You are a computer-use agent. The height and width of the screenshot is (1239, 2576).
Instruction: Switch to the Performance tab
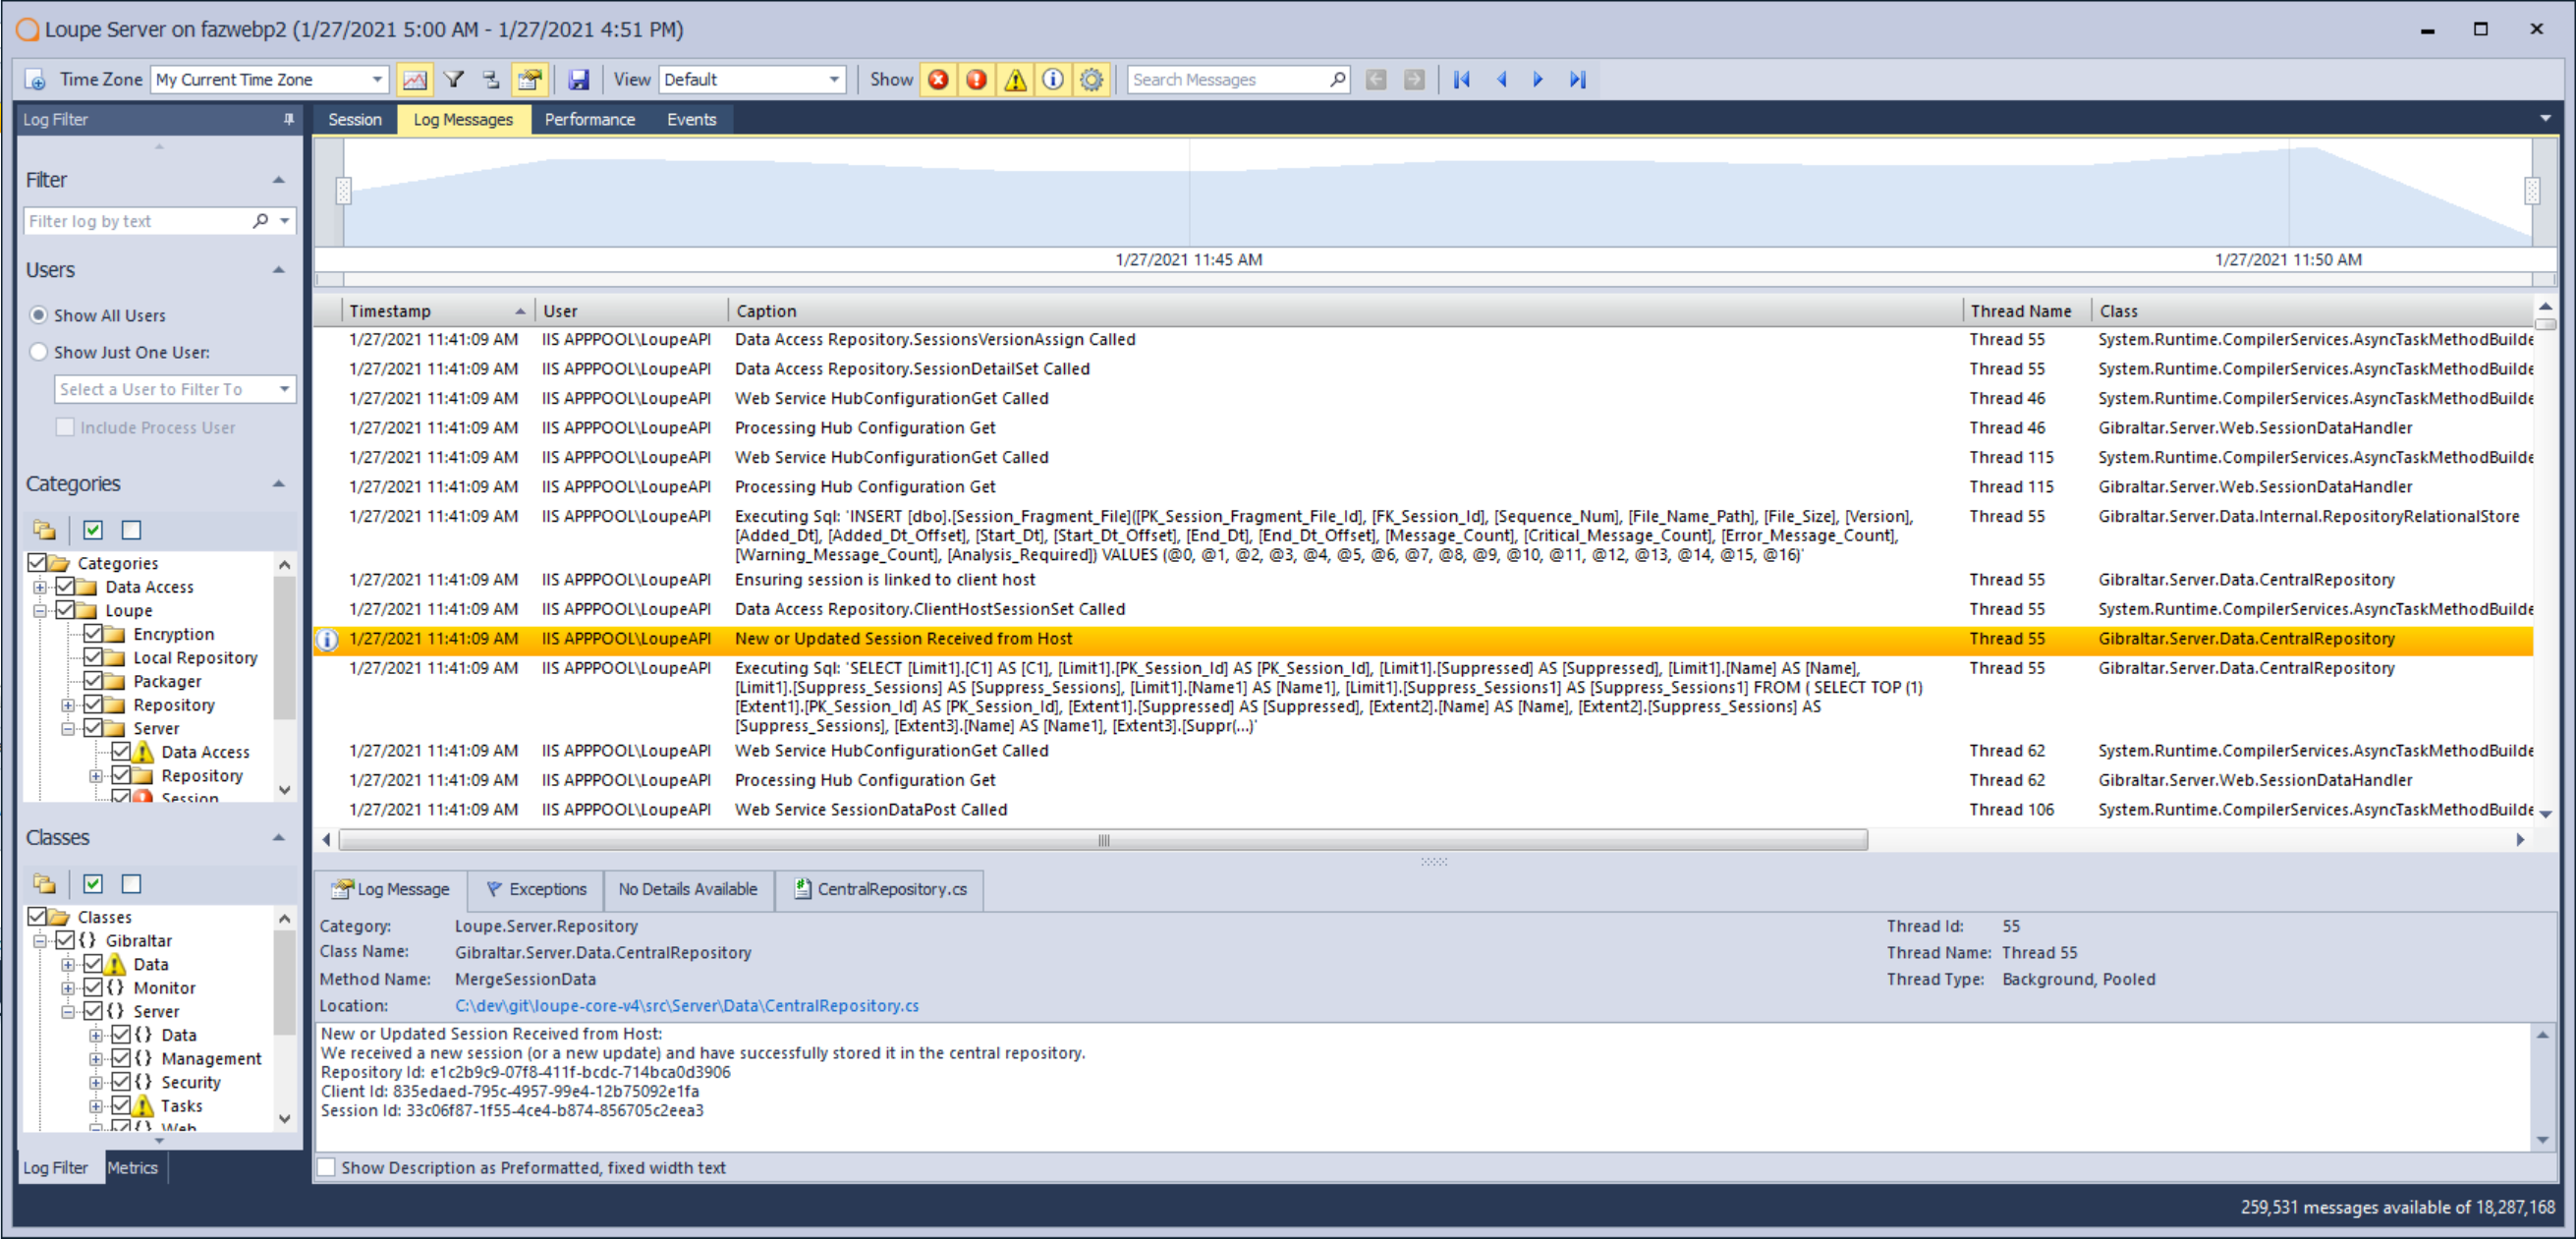click(x=590, y=119)
